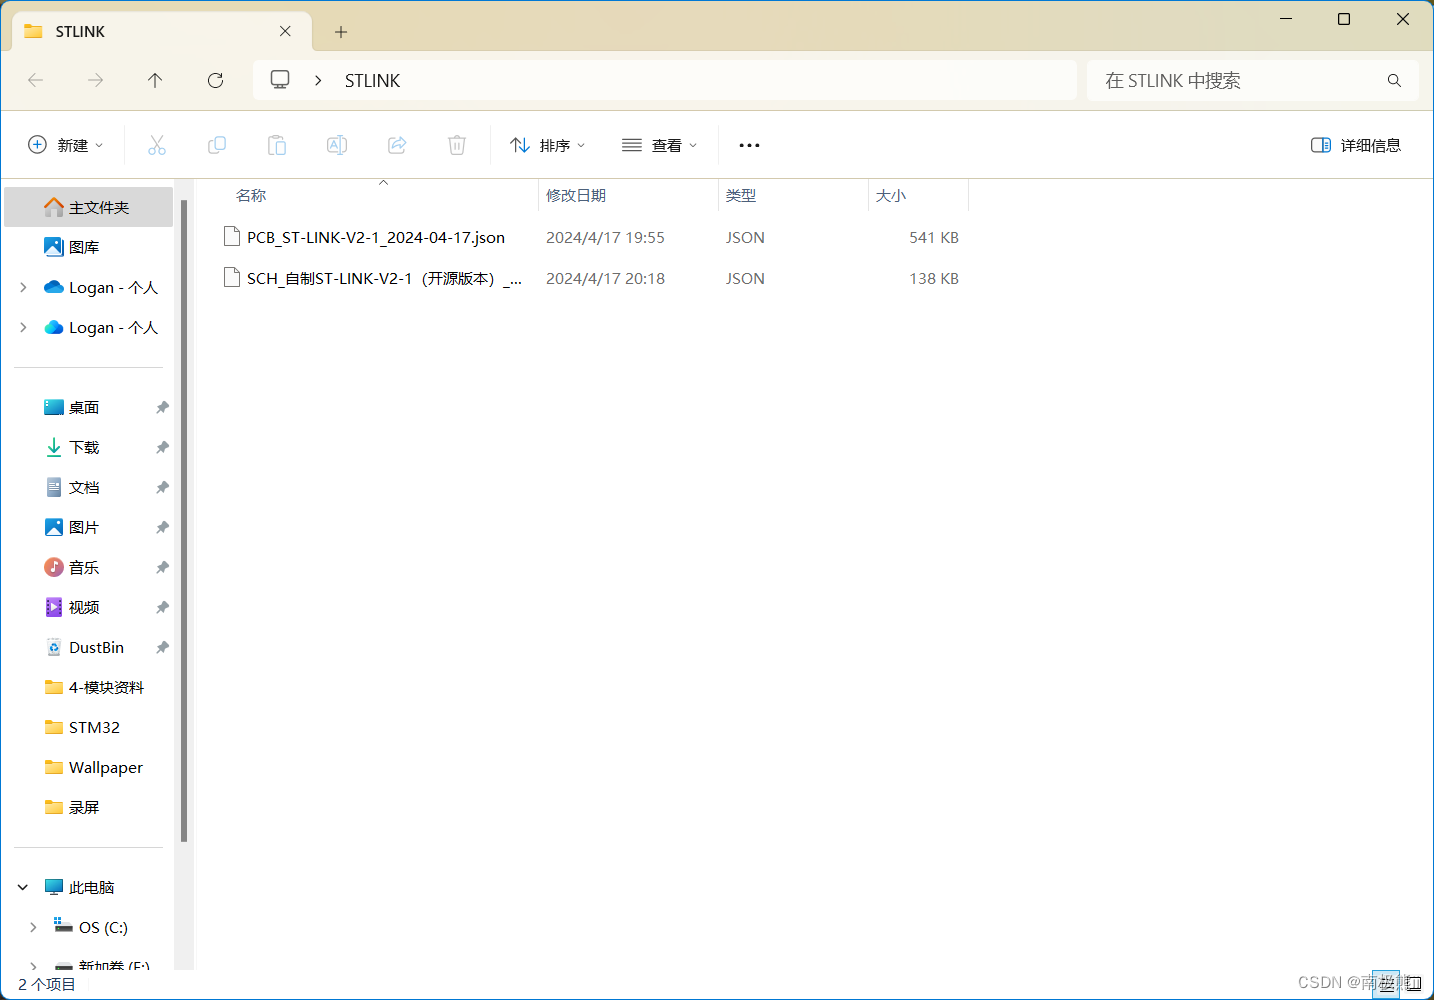Viewport: 1434px width, 1000px height.
Task: Open a new tab with plus icon
Action: pyautogui.click(x=341, y=32)
